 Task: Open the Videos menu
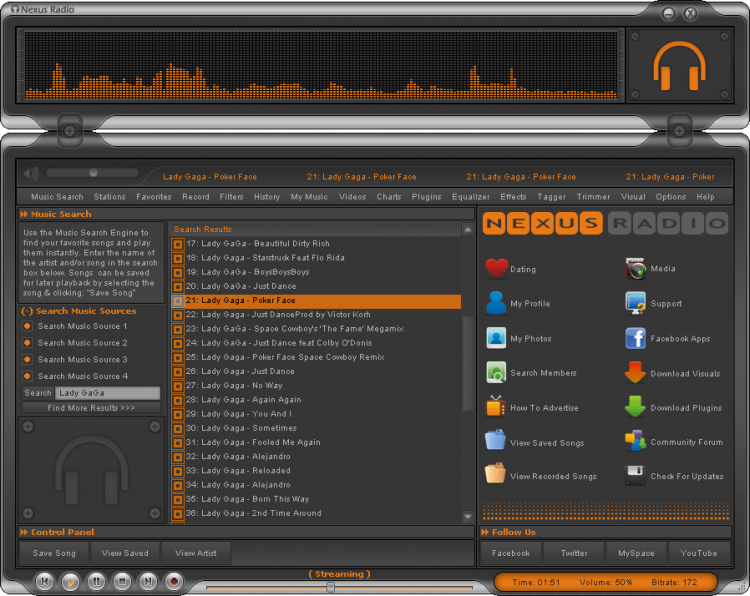point(353,197)
